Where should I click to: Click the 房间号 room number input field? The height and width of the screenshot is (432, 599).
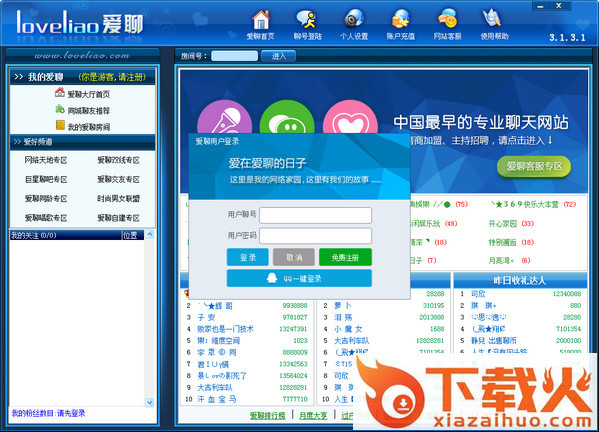click(x=235, y=56)
